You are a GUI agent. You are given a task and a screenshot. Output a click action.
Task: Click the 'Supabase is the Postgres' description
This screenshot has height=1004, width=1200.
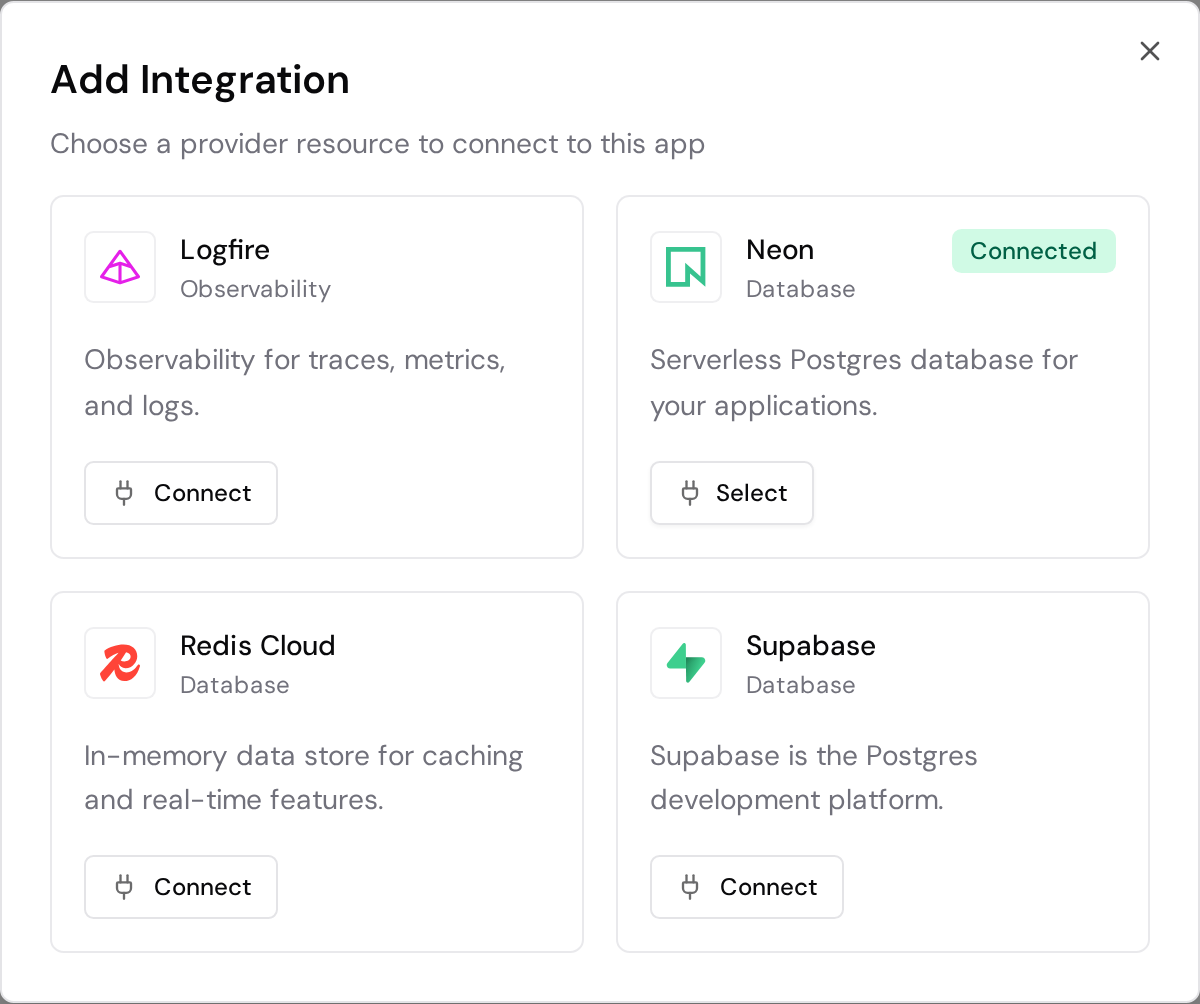click(x=814, y=778)
